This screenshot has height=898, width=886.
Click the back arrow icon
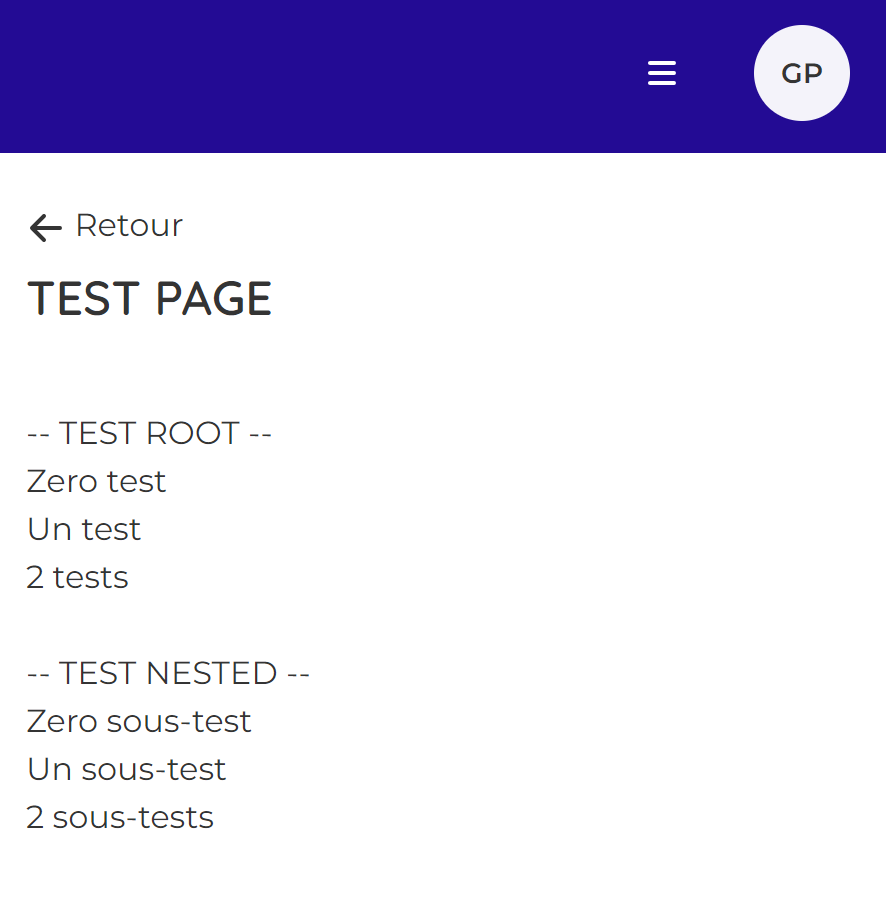[x=45, y=228]
